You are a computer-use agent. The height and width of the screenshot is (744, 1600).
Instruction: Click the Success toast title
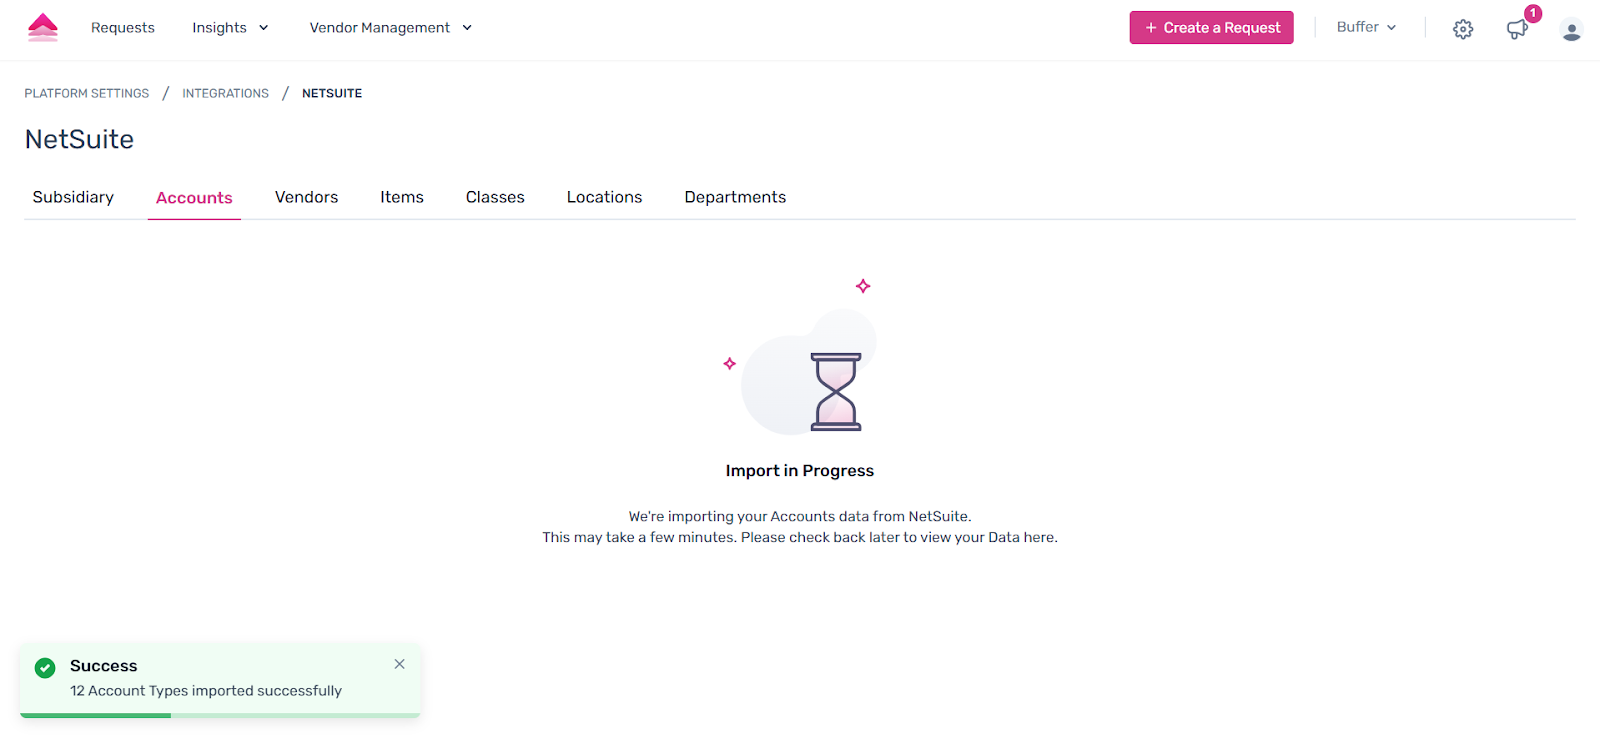tap(104, 666)
